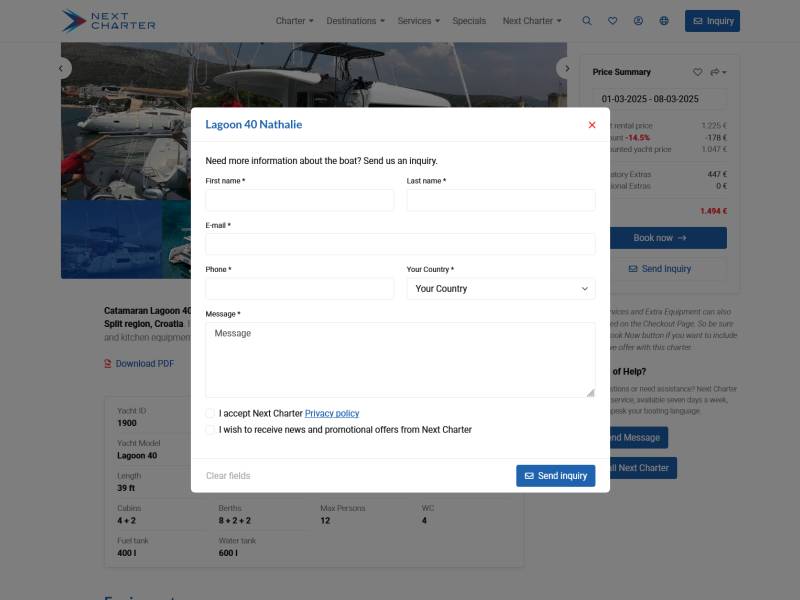Click the Max Persons value 12

click(325, 520)
